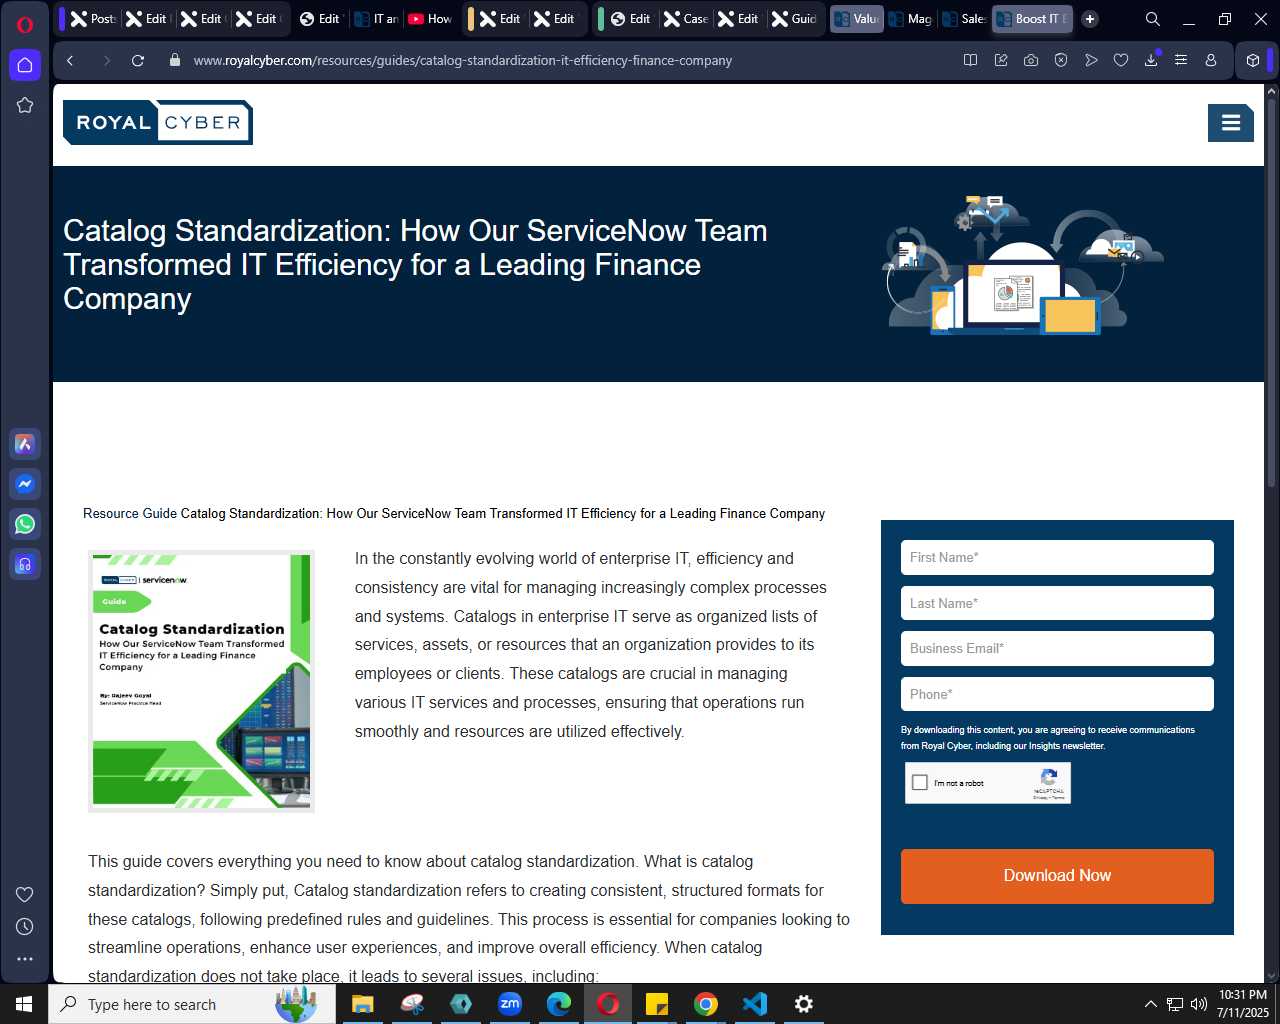This screenshot has width=1280, height=1024.
Task: Open the extensions cube icon
Action: point(1253,60)
